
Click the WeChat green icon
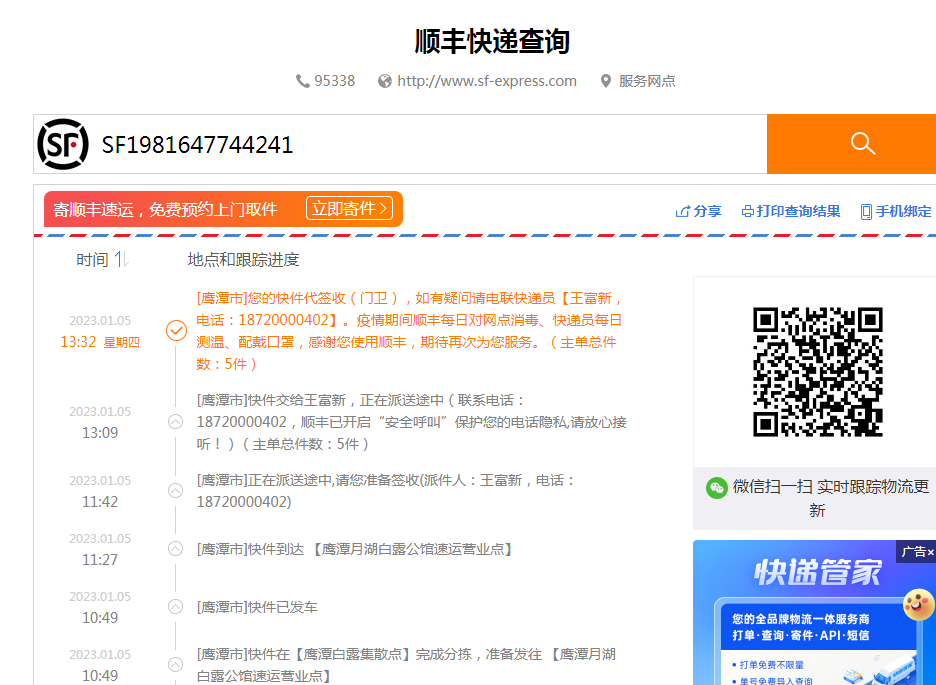coord(716,487)
